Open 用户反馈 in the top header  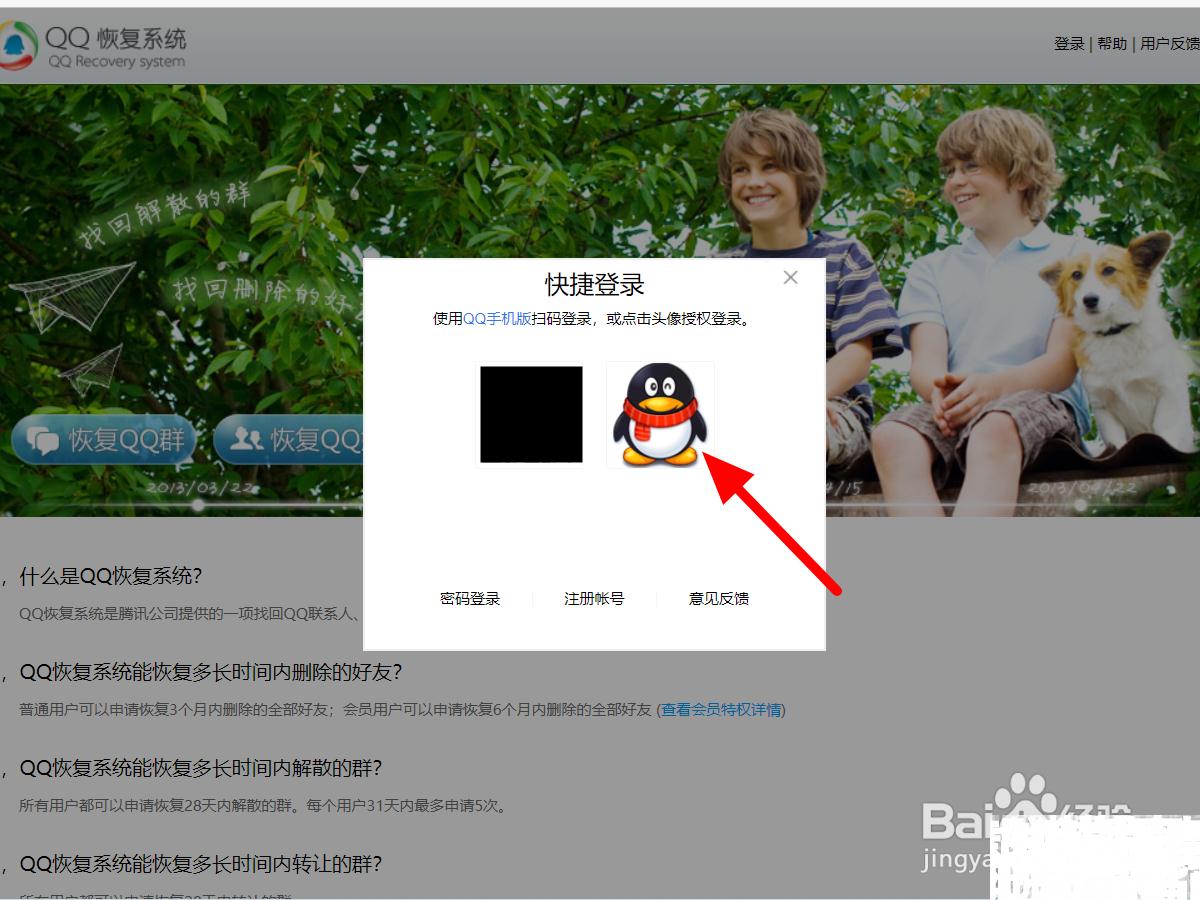click(x=1169, y=44)
